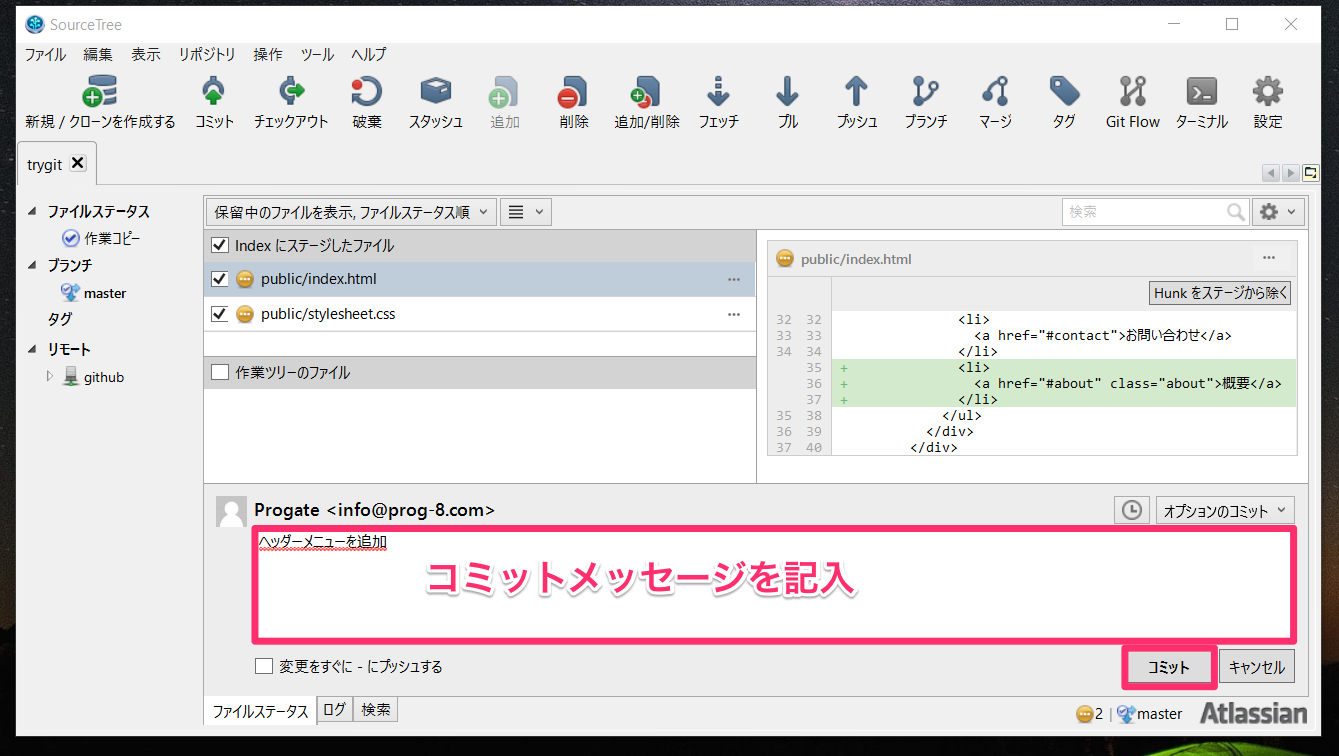The width and height of the screenshot is (1339, 756).
Task: Click the 検索 search input field
Action: [1150, 211]
